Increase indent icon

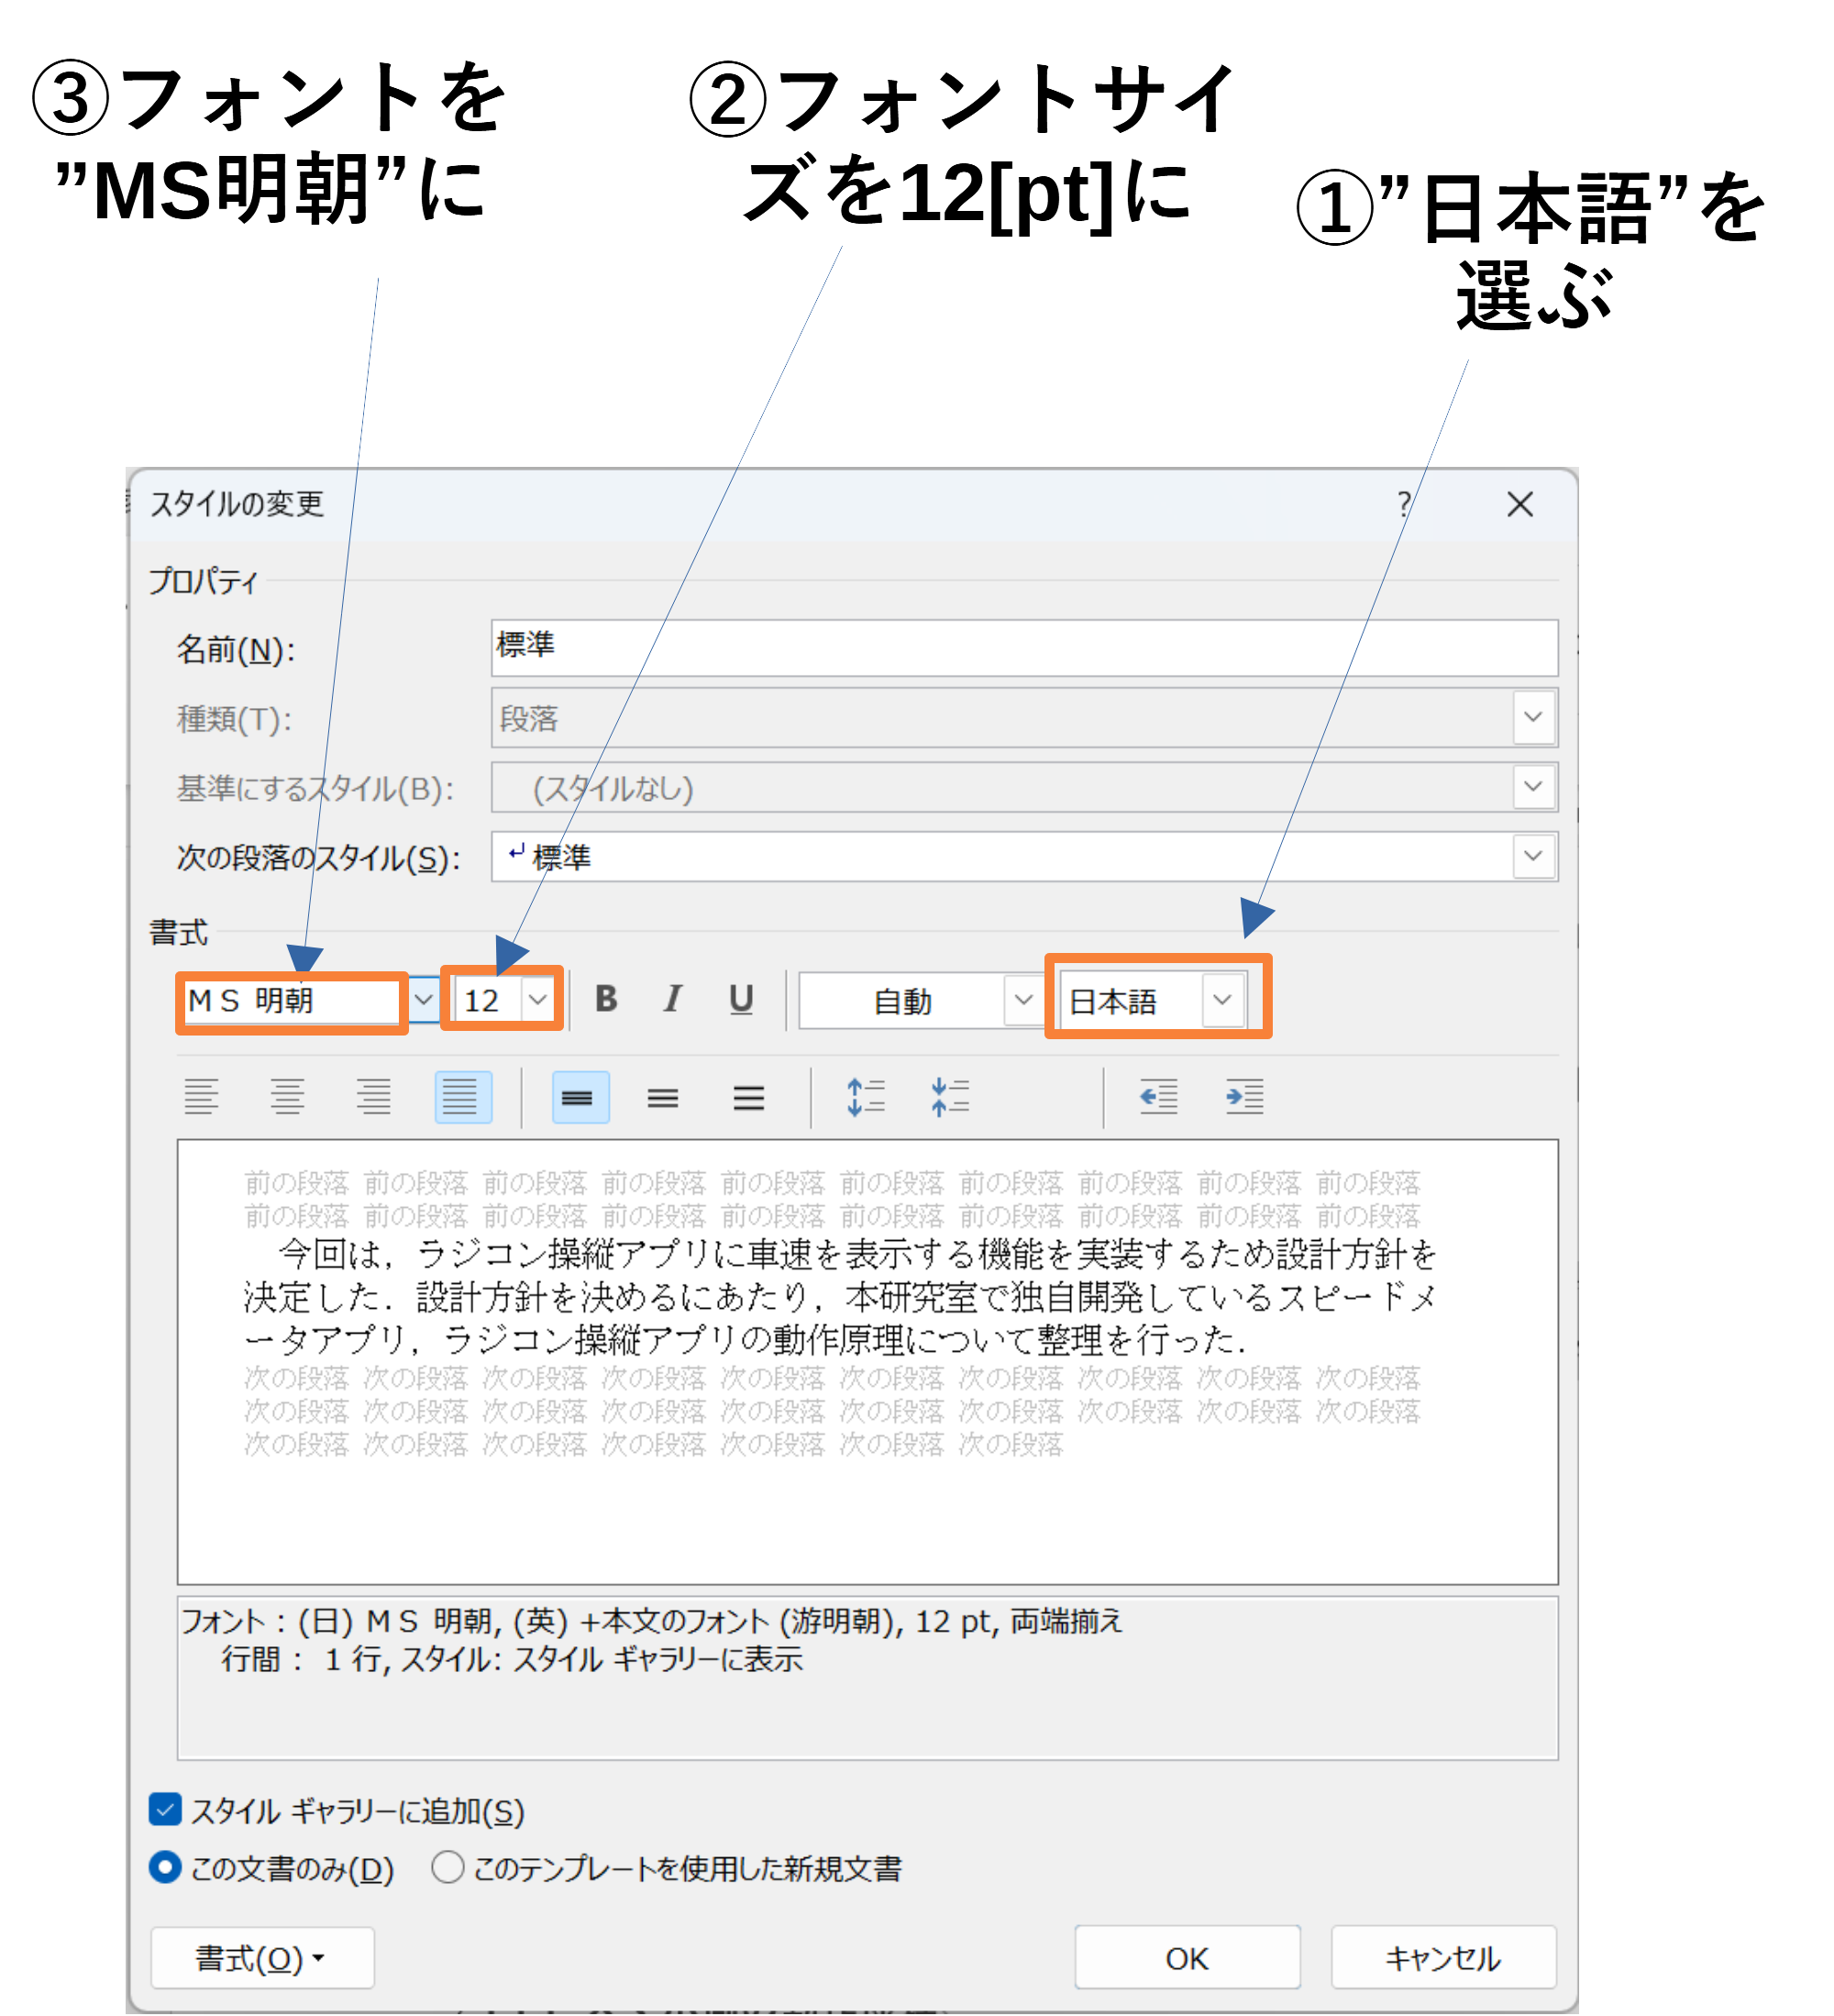click(1246, 1097)
